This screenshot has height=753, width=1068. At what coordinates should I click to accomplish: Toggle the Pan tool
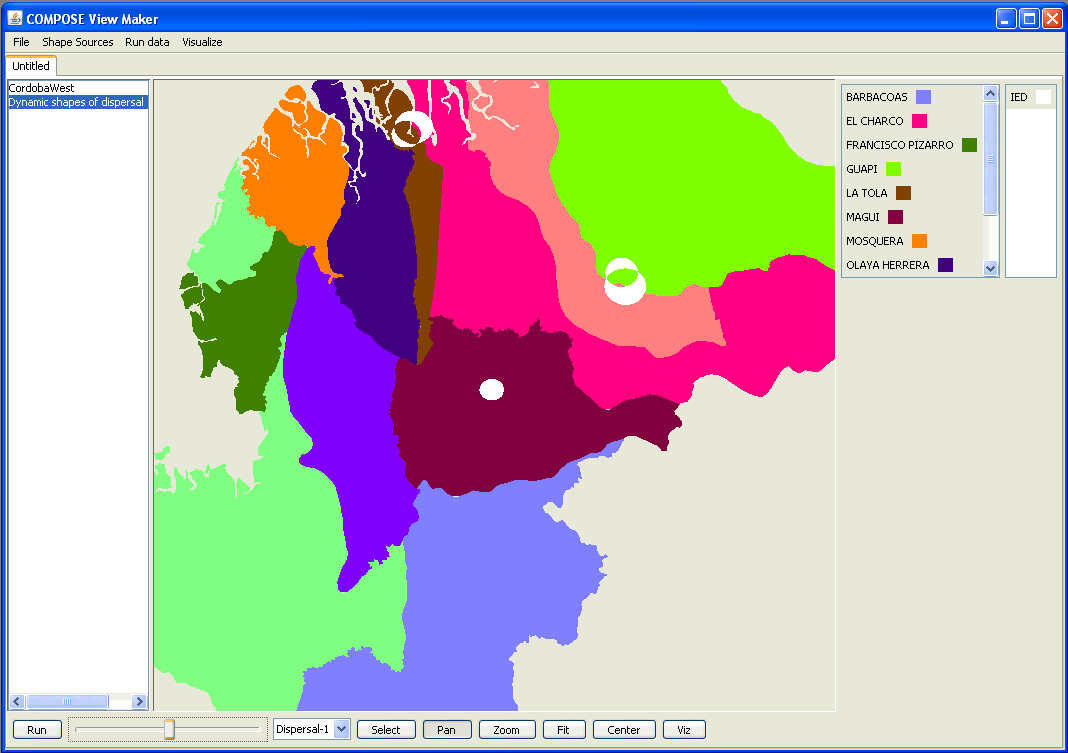446,730
